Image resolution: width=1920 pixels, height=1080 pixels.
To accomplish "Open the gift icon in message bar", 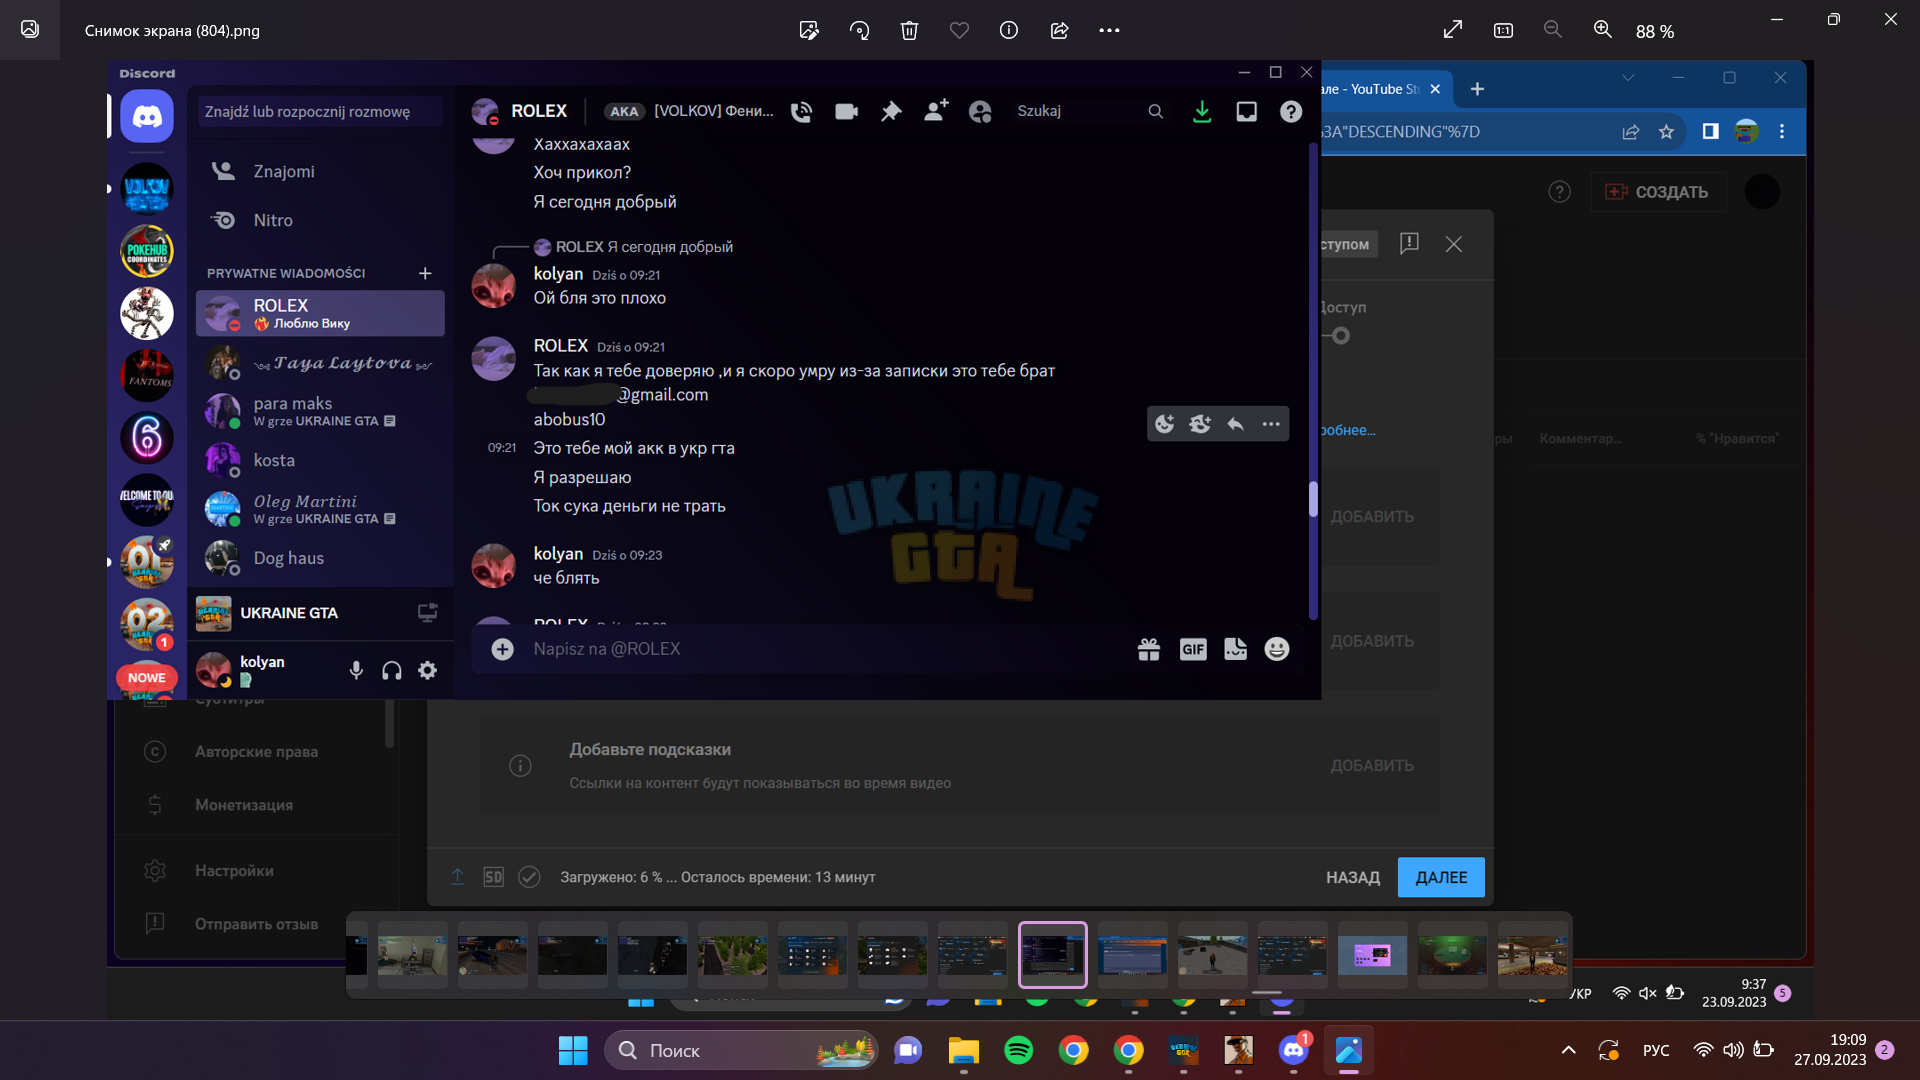I will 1149,650.
